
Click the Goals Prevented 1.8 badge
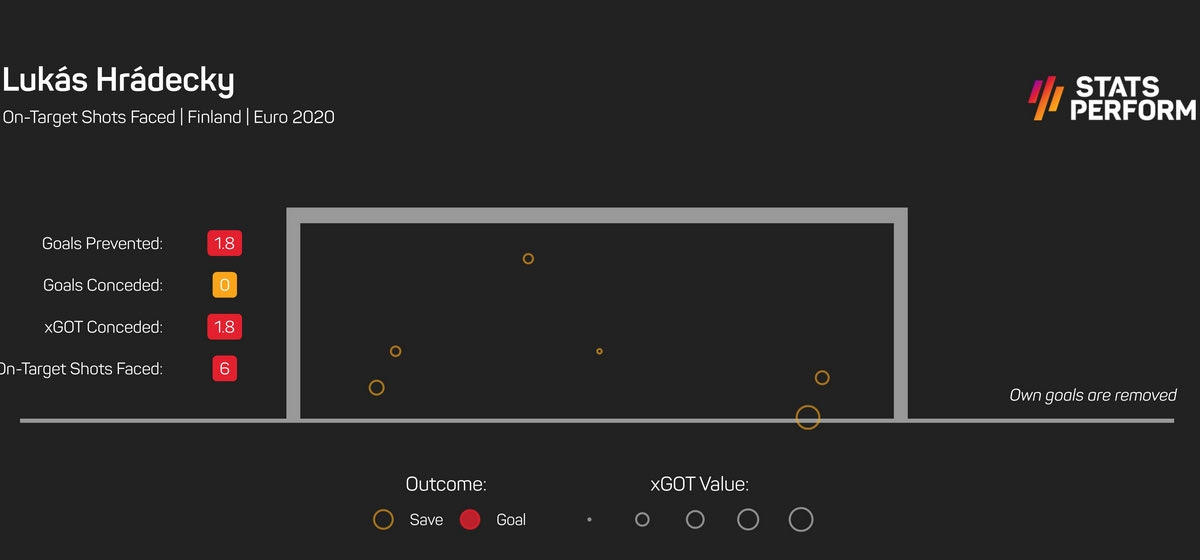[x=225, y=243]
